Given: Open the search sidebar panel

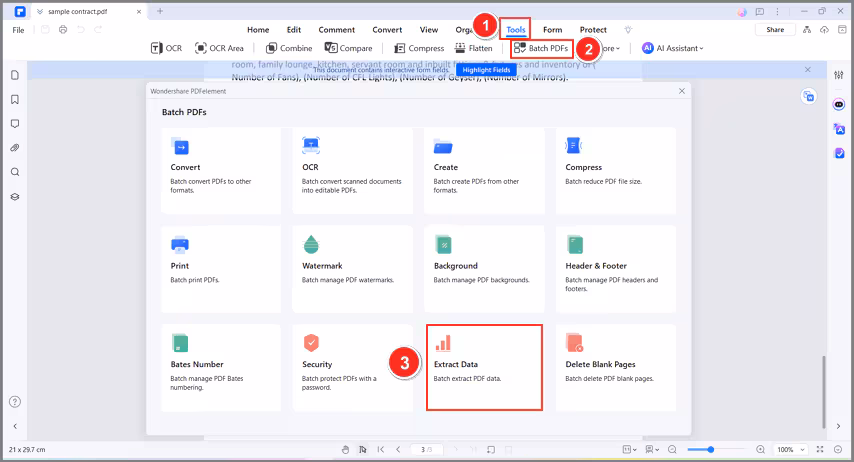Looking at the screenshot, I should tap(15, 172).
